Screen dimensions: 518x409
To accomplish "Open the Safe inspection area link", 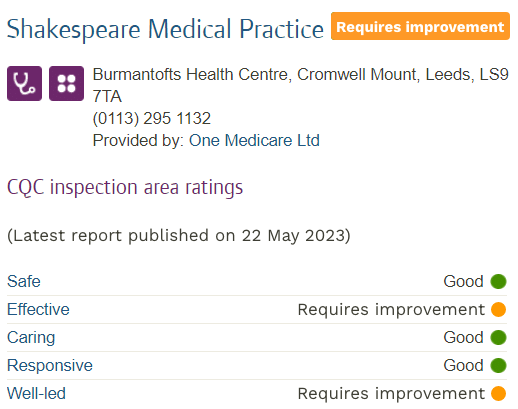I will 24,281.
